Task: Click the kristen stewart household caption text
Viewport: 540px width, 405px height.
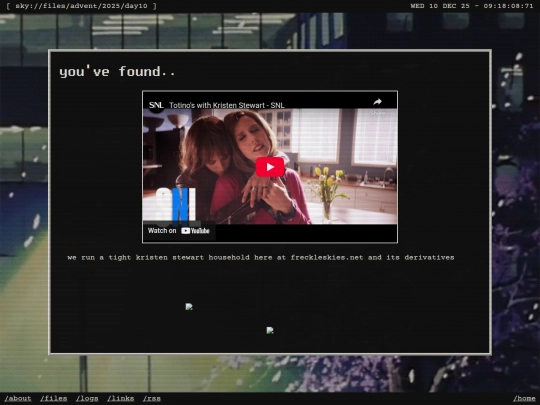Action: [261, 258]
